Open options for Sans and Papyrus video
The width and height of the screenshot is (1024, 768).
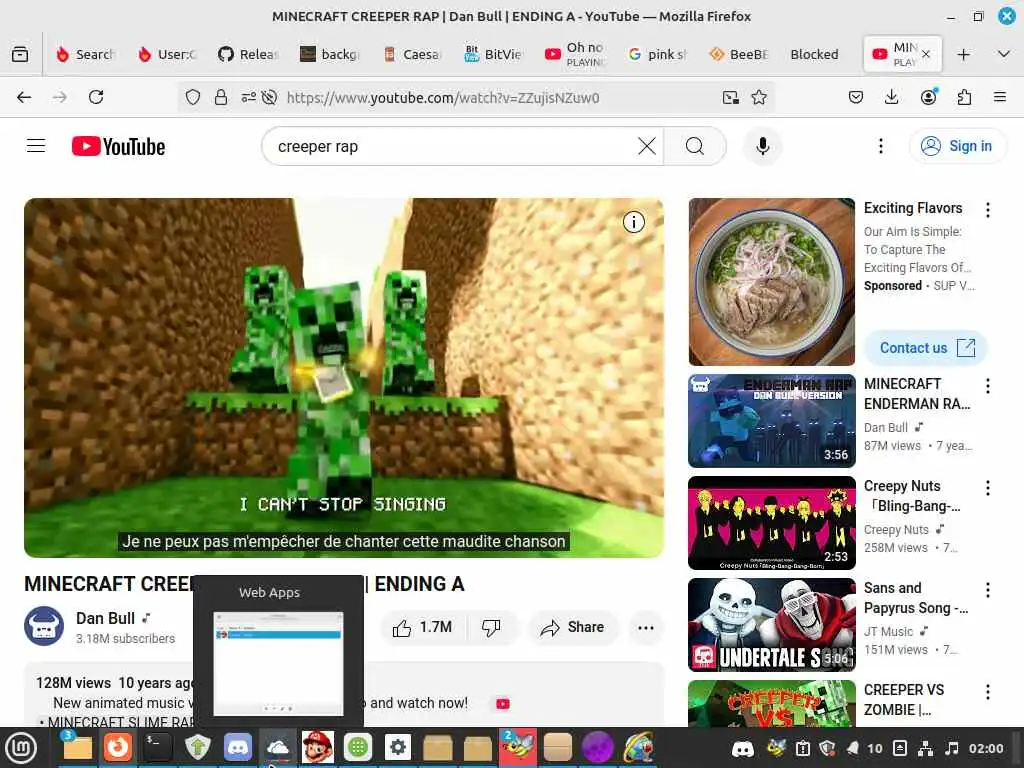tap(987, 590)
